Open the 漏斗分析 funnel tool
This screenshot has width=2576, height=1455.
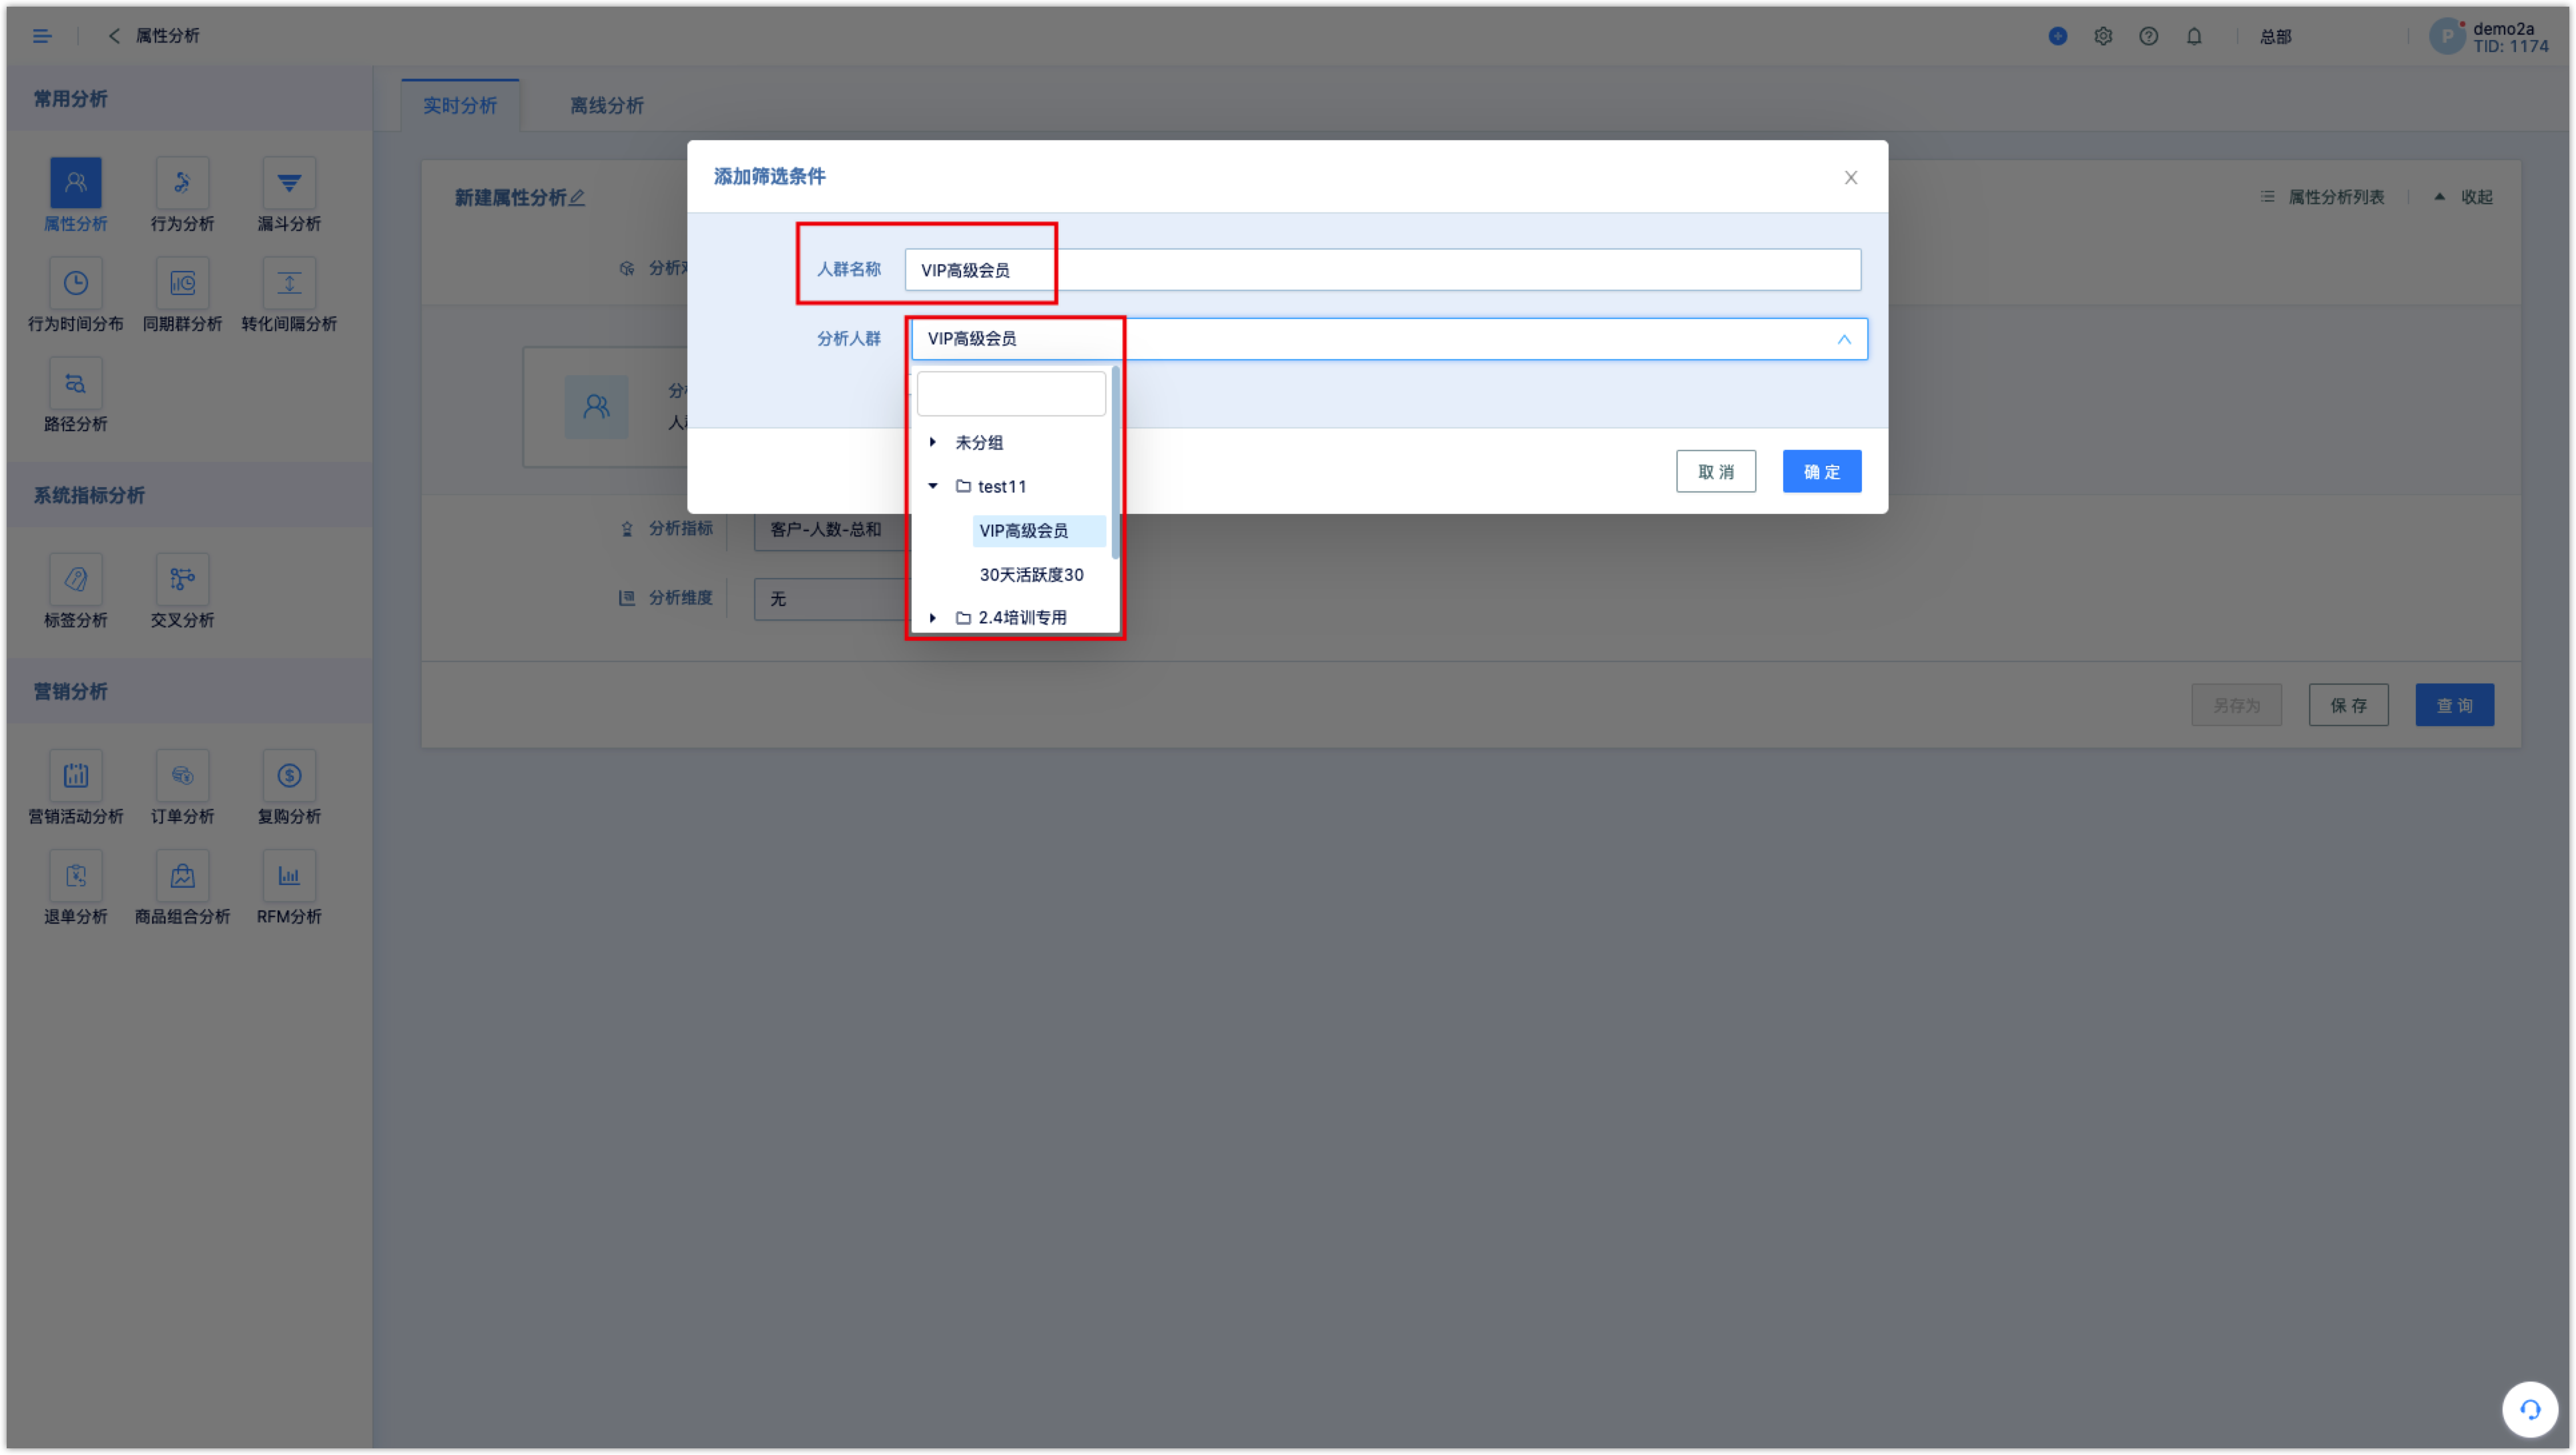point(289,182)
